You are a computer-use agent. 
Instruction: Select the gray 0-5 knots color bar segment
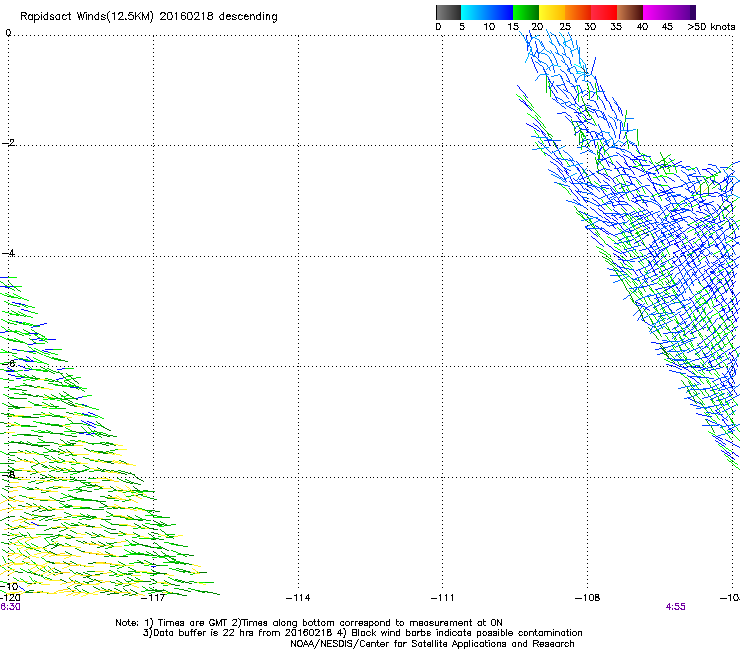[448, 12]
